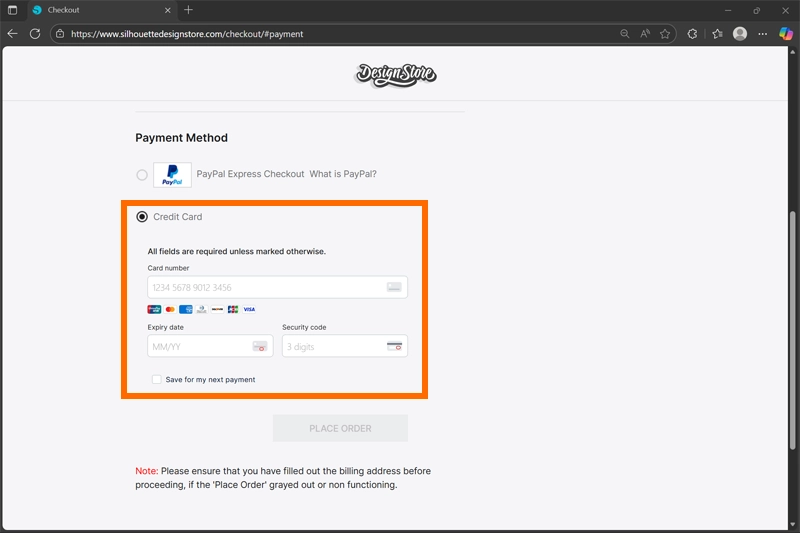Open the browser Extensions icon
Viewport: 800px width, 533px height.
692,34
